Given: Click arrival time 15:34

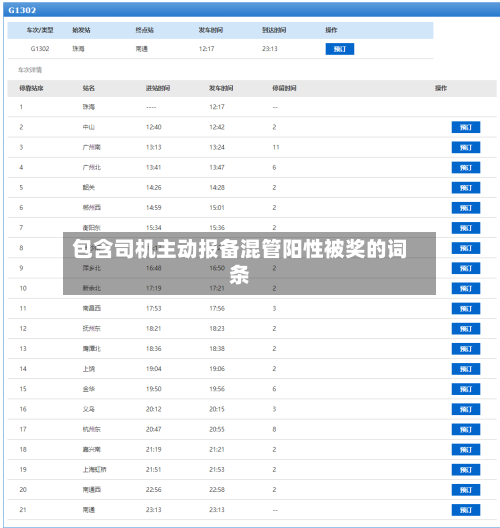Looking at the screenshot, I should [x=154, y=228].
